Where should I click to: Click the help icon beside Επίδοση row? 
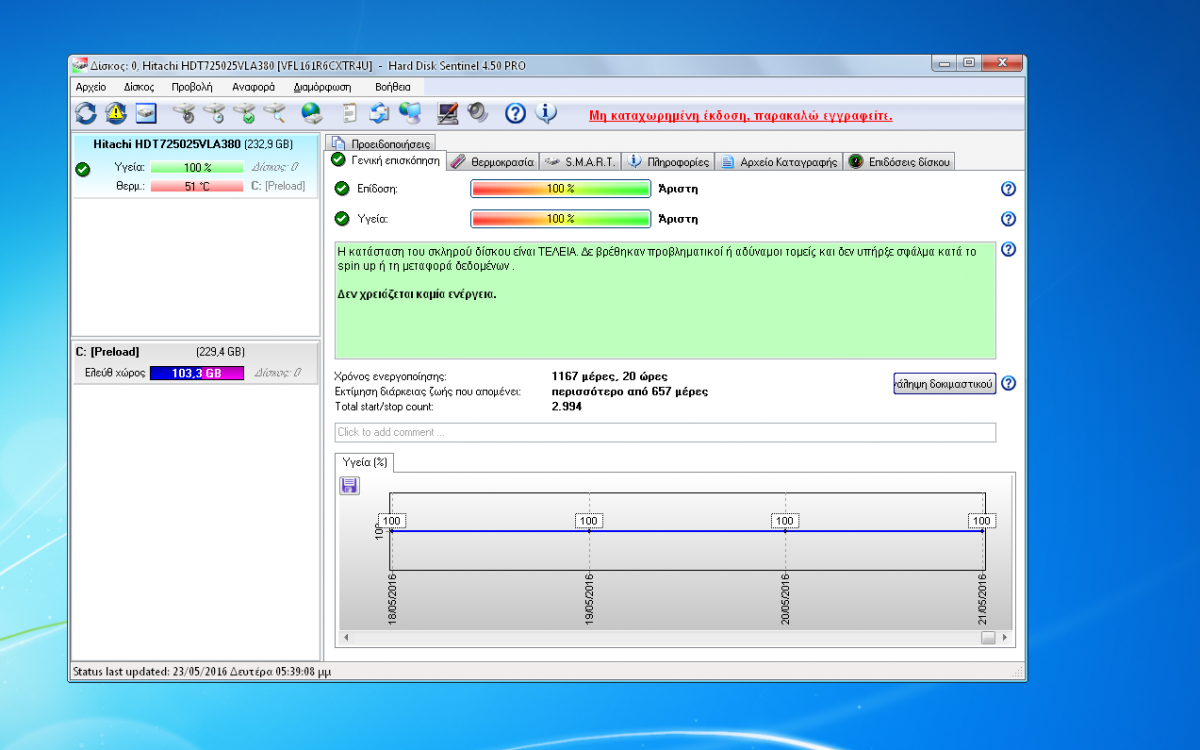1008,189
